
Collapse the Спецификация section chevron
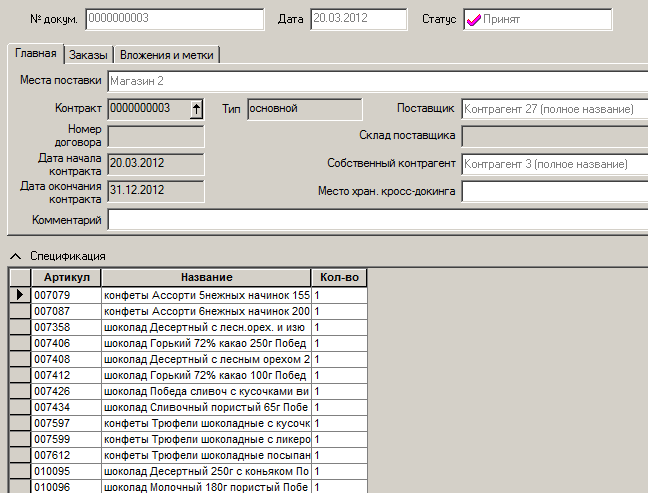tap(15, 257)
